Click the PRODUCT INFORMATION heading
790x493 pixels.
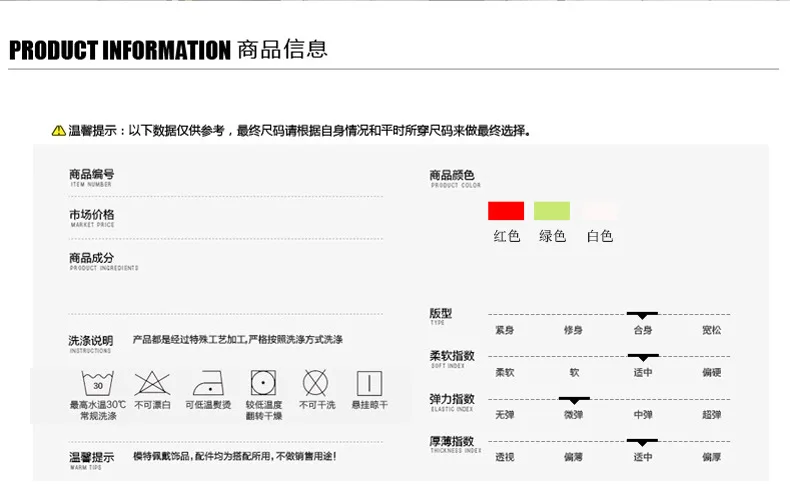pos(120,50)
